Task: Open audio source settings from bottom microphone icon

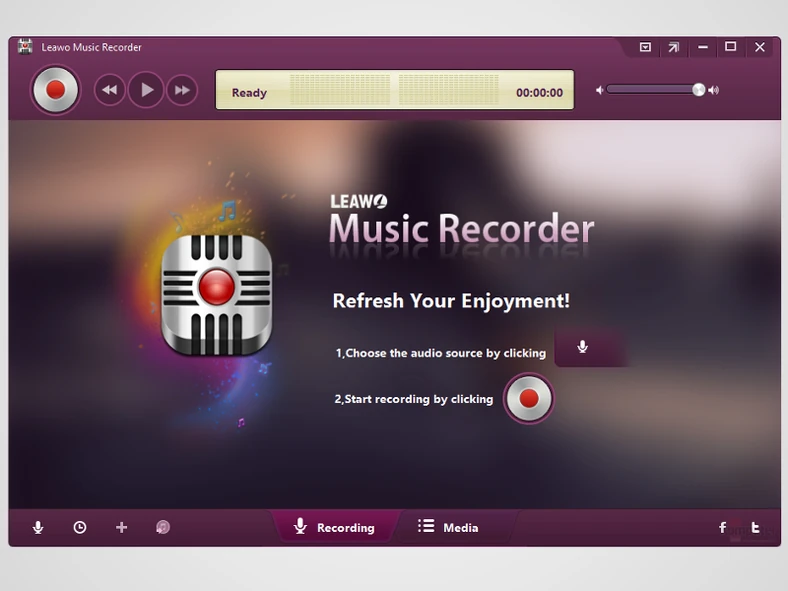Action: [38, 527]
